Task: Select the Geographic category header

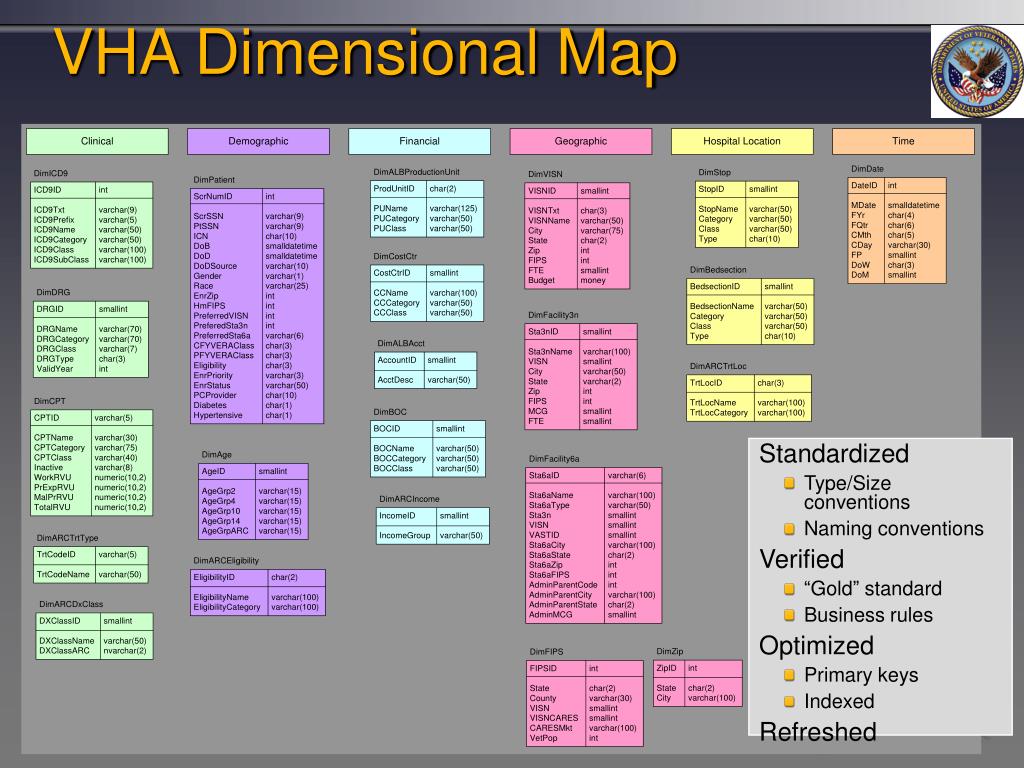Action: coord(581,141)
